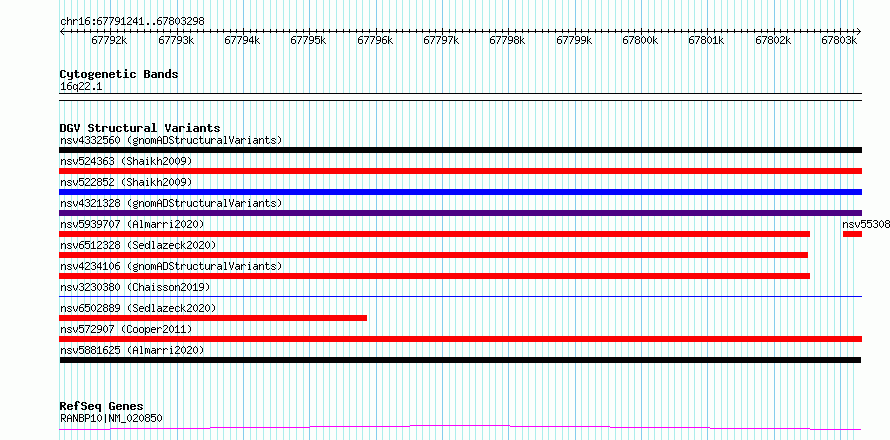This screenshot has width=890, height=440.
Task: Click the nsv4332560 gnomADStructuralVariants label
Action: pyautogui.click(x=171, y=140)
